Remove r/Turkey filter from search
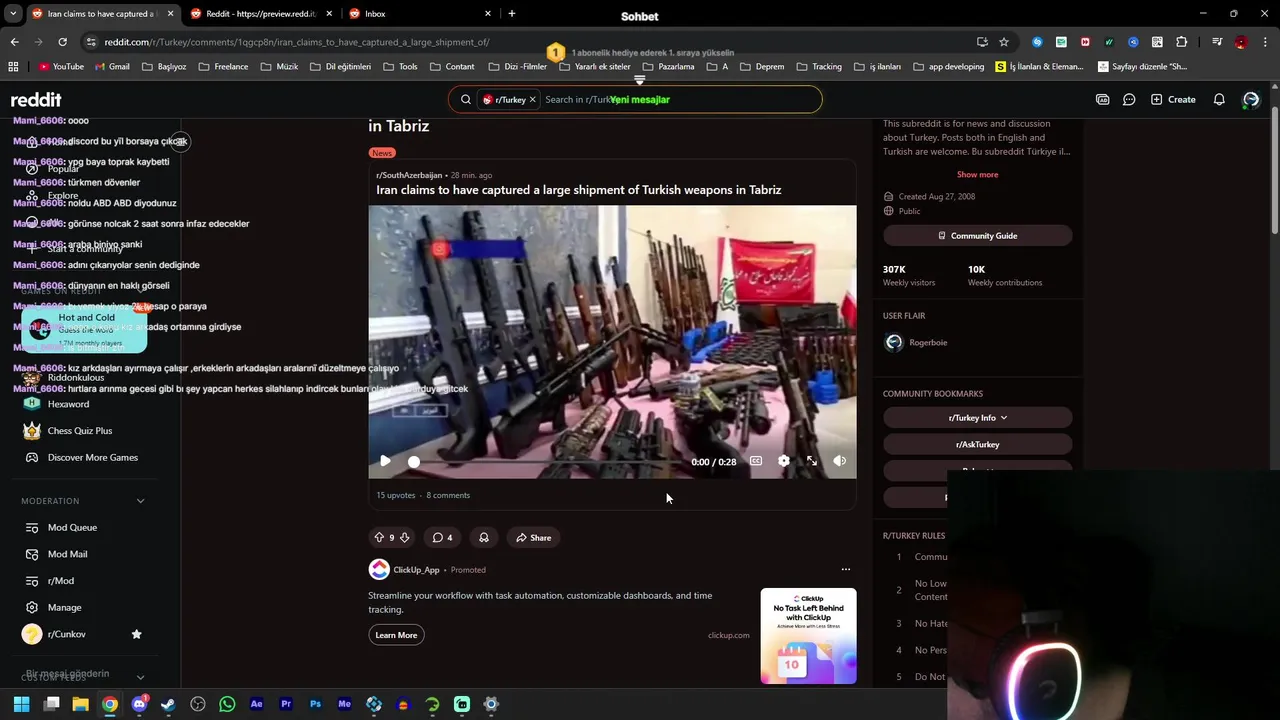The width and height of the screenshot is (1280, 720). click(533, 100)
